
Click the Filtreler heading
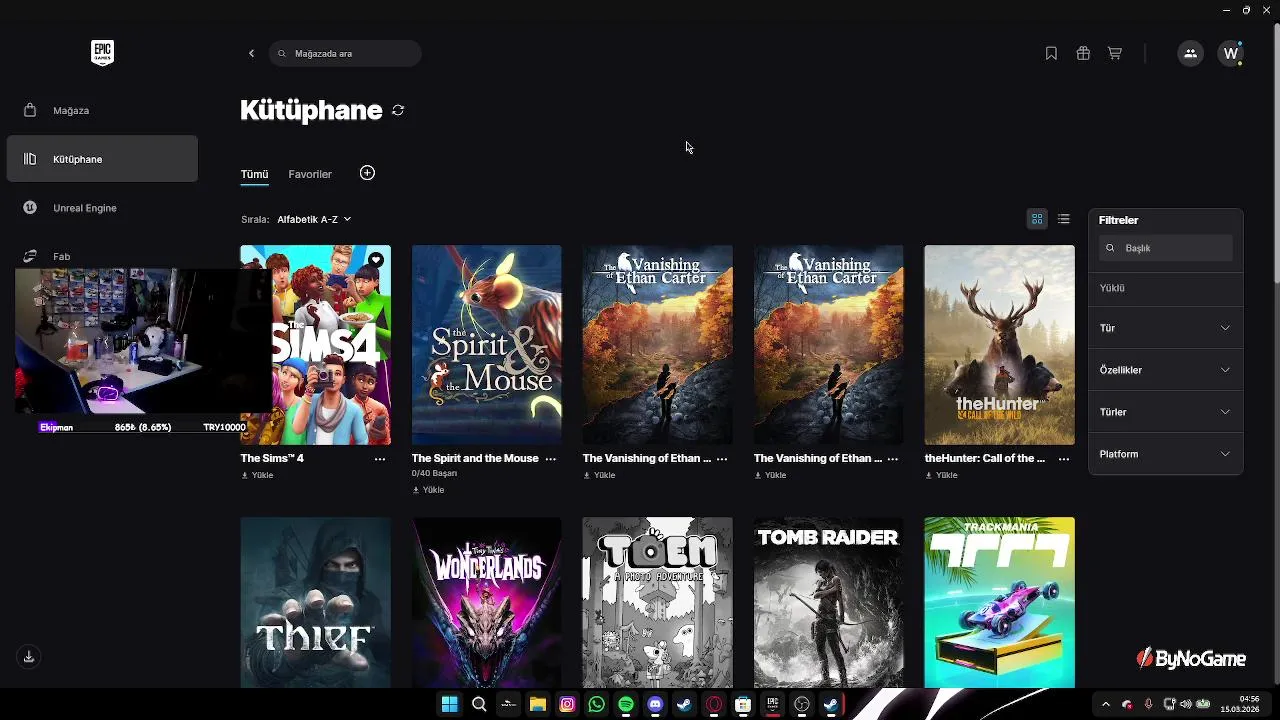tap(1118, 220)
